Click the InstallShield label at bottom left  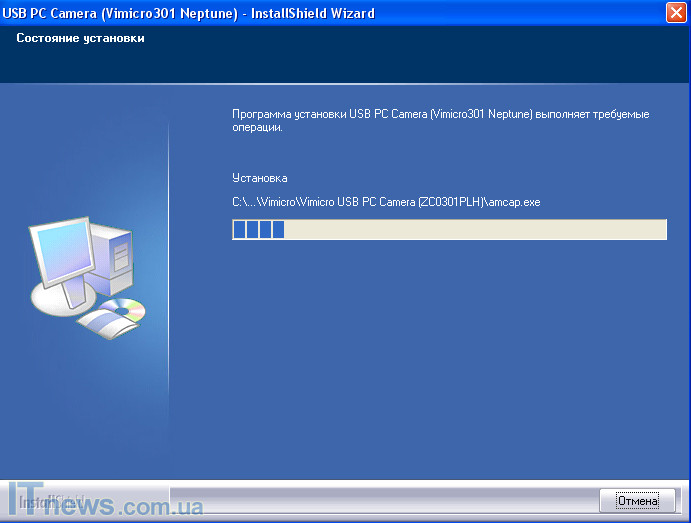40,499
